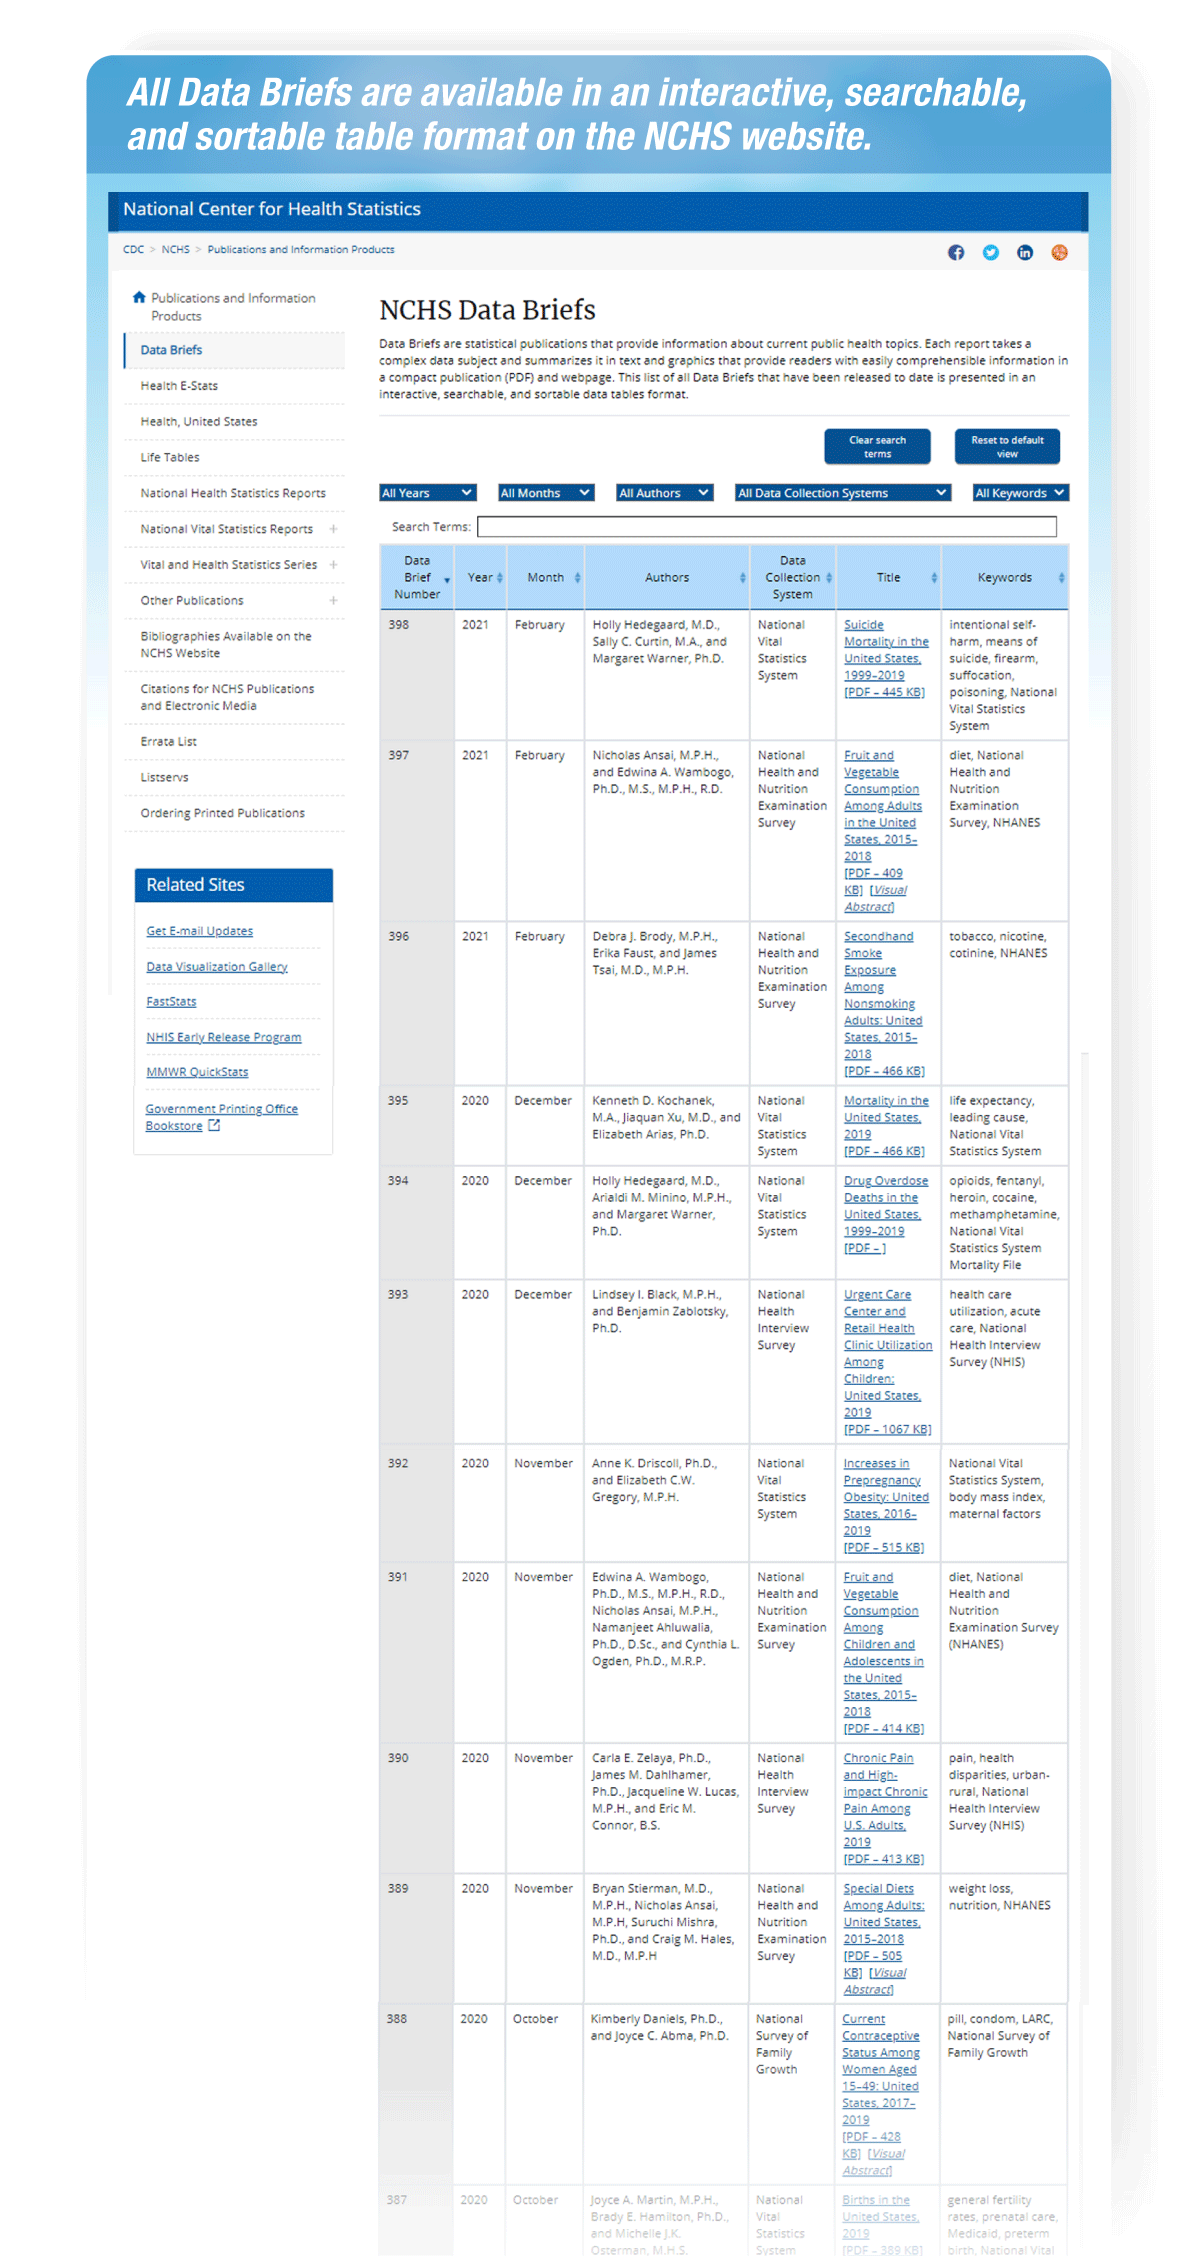Image resolution: width=1200 pixels, height=2259 pixels.
Task: Open NHIS Early Release Program link
Action: click(224, 1038)
